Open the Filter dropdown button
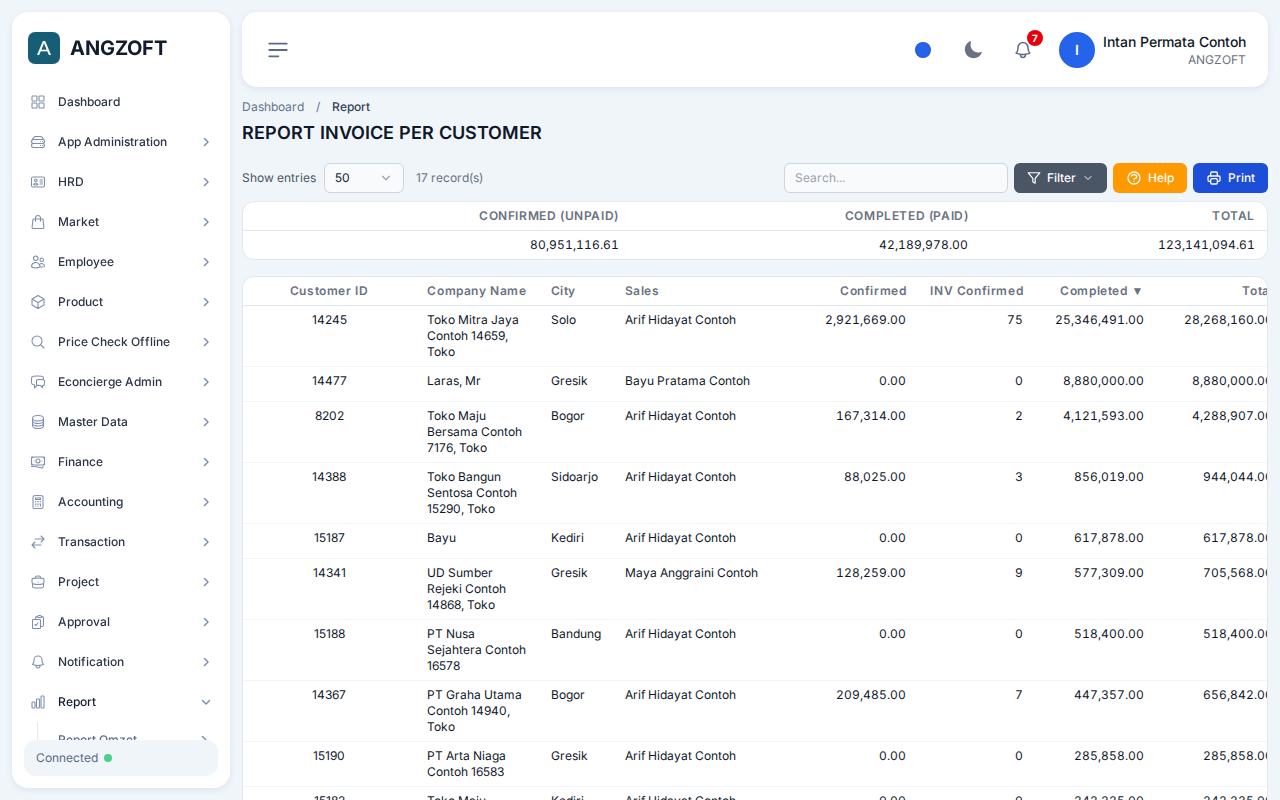 [1060, 178]
